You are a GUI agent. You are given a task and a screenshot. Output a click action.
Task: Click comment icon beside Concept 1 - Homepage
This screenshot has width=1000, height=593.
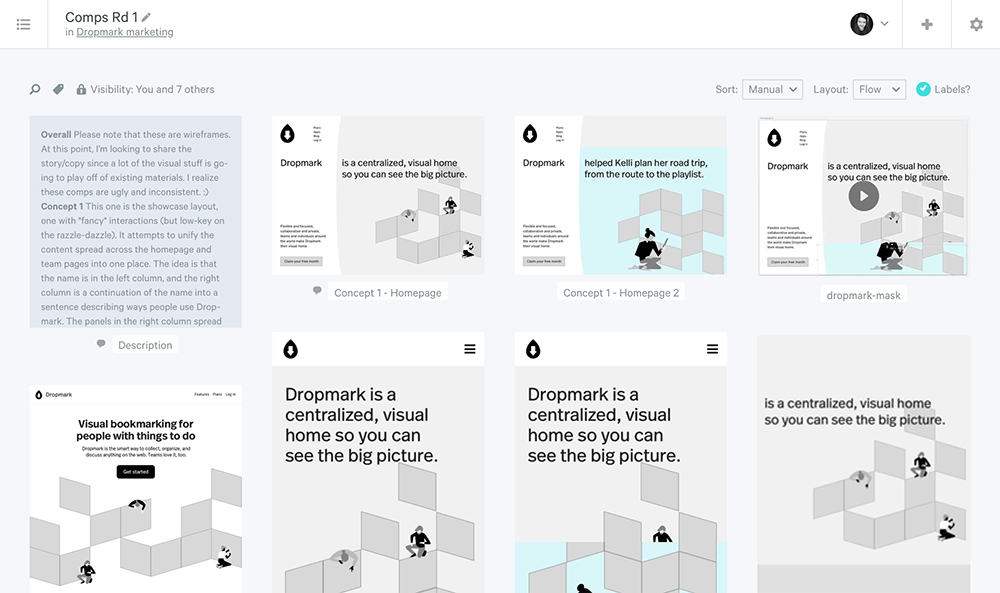point(317,291)
